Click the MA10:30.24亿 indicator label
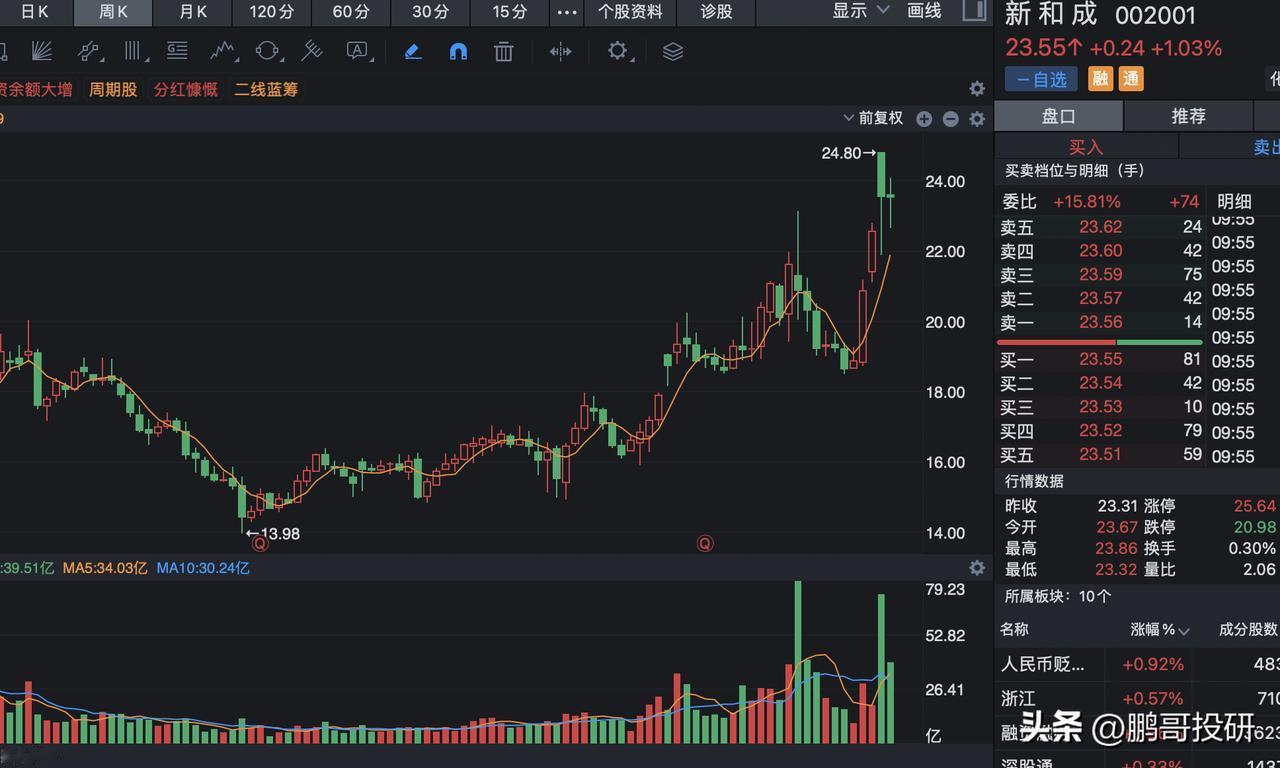1280x768 pixels. (203, 568)
